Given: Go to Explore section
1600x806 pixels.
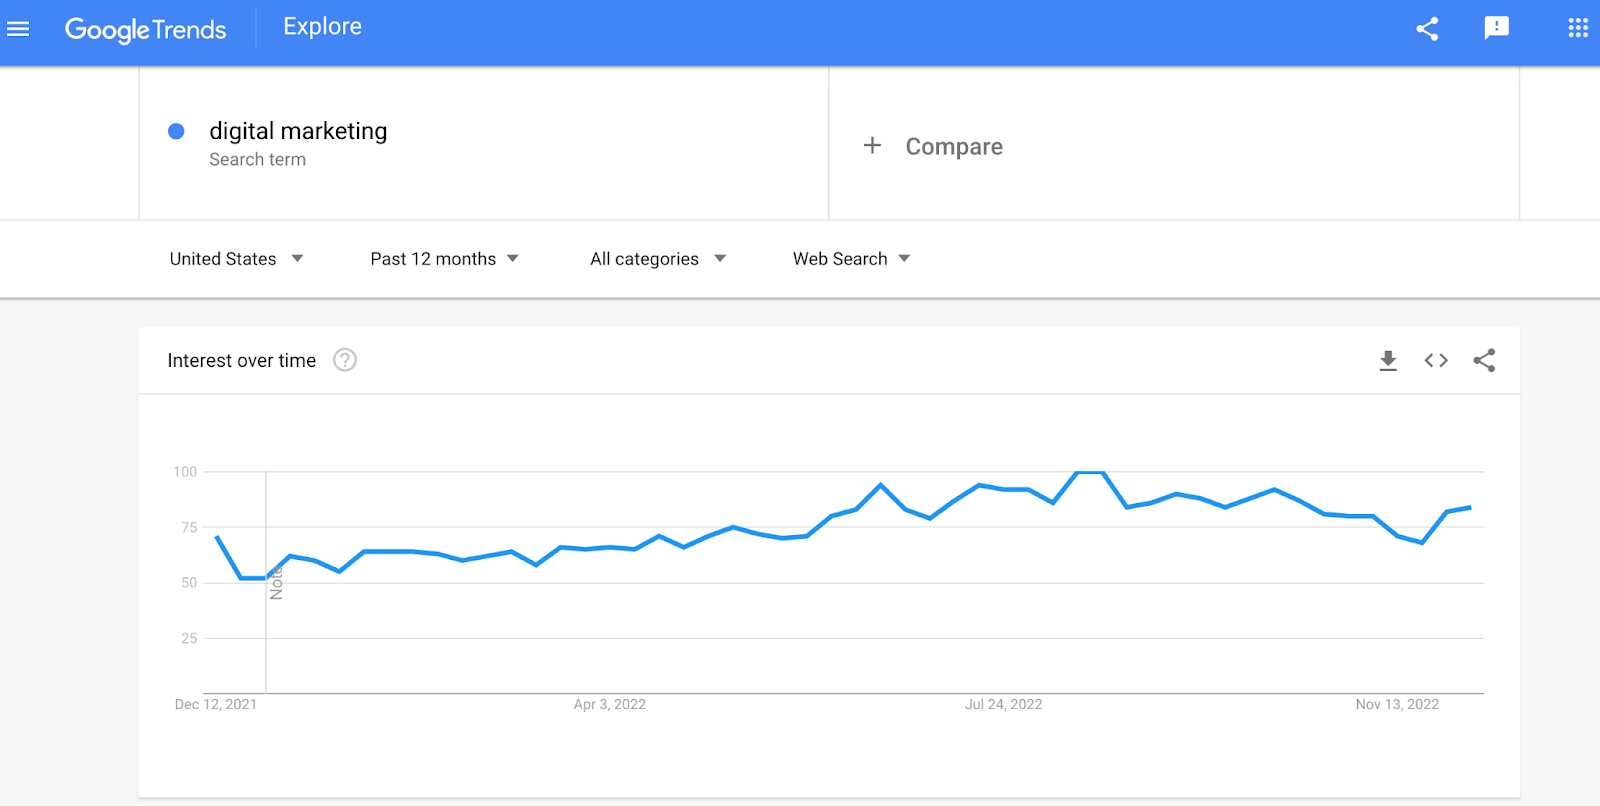Looking at the screenshot, I should (x=322, y=27).
